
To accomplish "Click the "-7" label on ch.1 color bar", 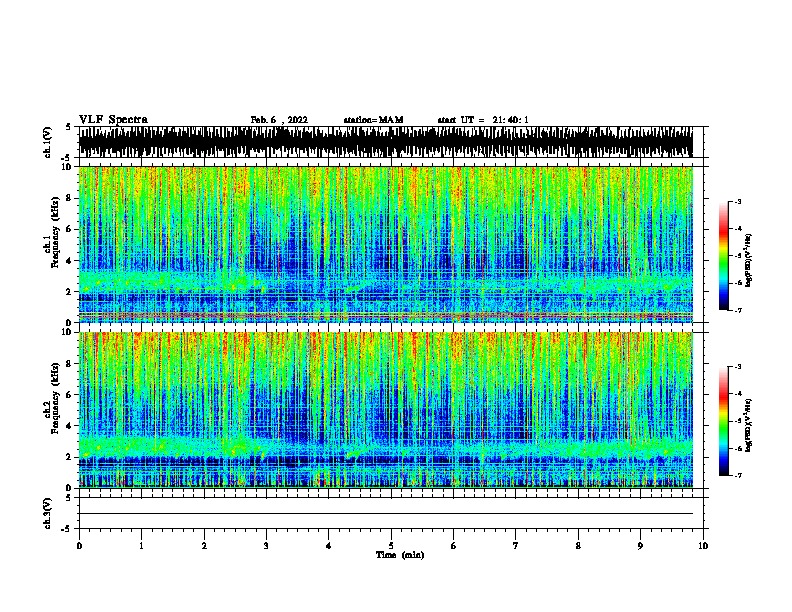I will point(738,310).
